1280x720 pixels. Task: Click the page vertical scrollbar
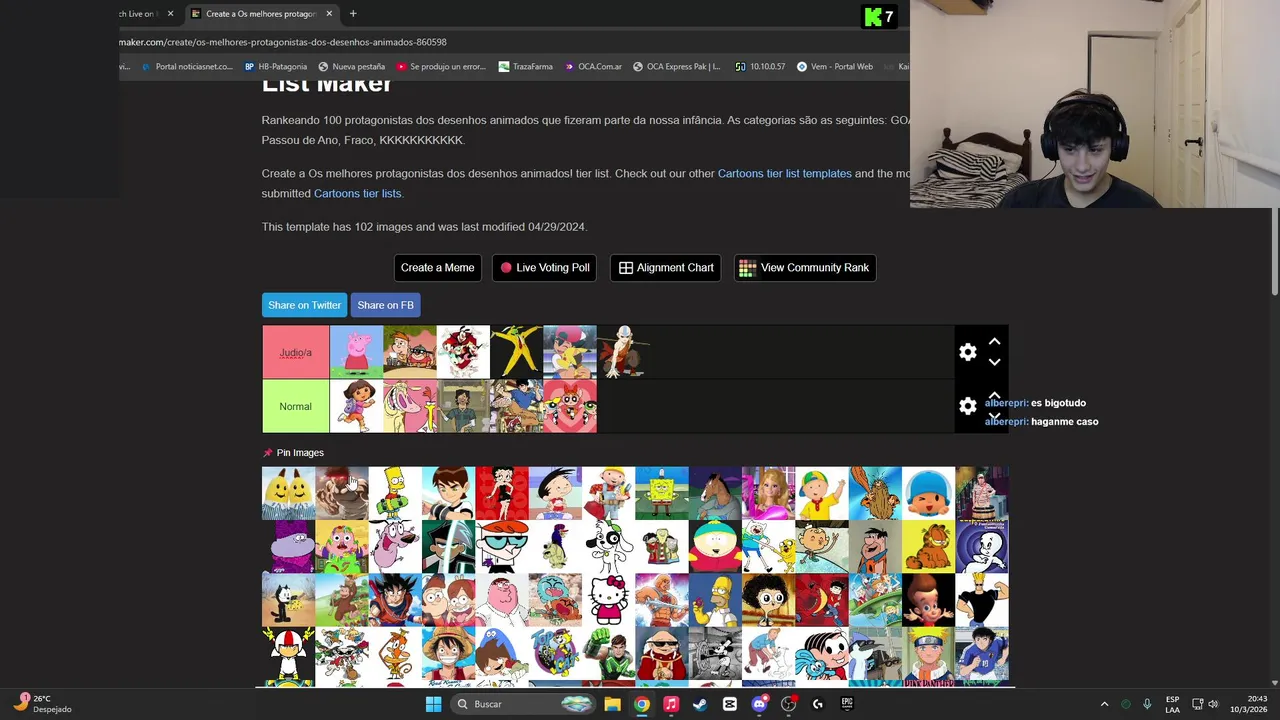pyautogui.click(x=1274, y=250)
